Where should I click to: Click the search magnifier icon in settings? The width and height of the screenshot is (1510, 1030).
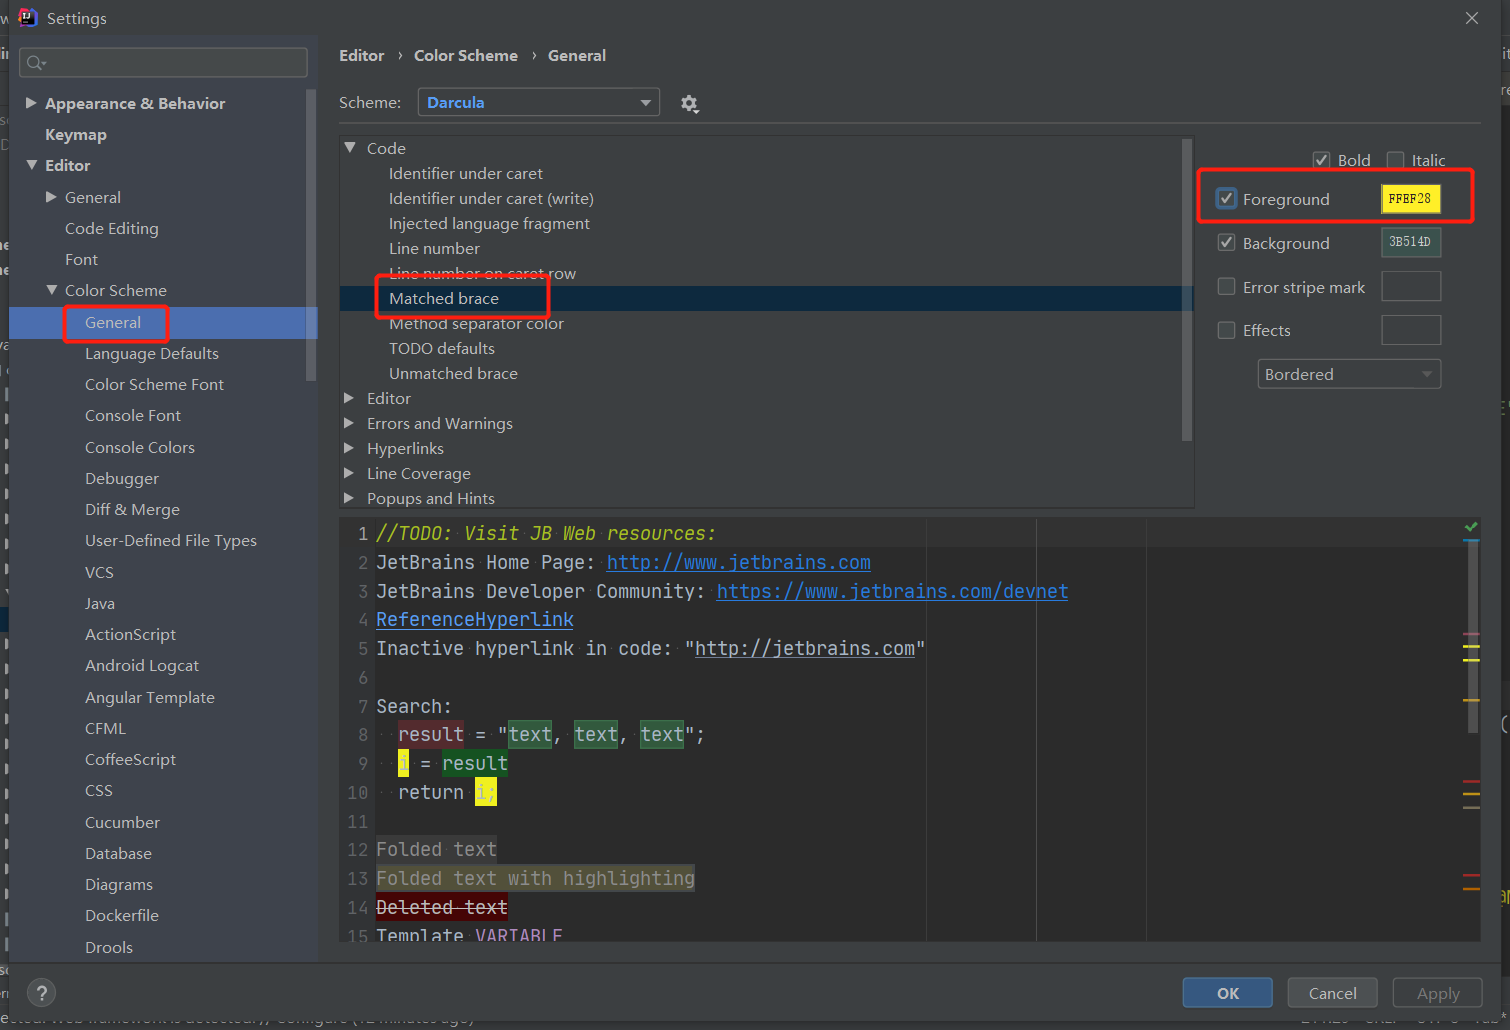click(36, 63)
